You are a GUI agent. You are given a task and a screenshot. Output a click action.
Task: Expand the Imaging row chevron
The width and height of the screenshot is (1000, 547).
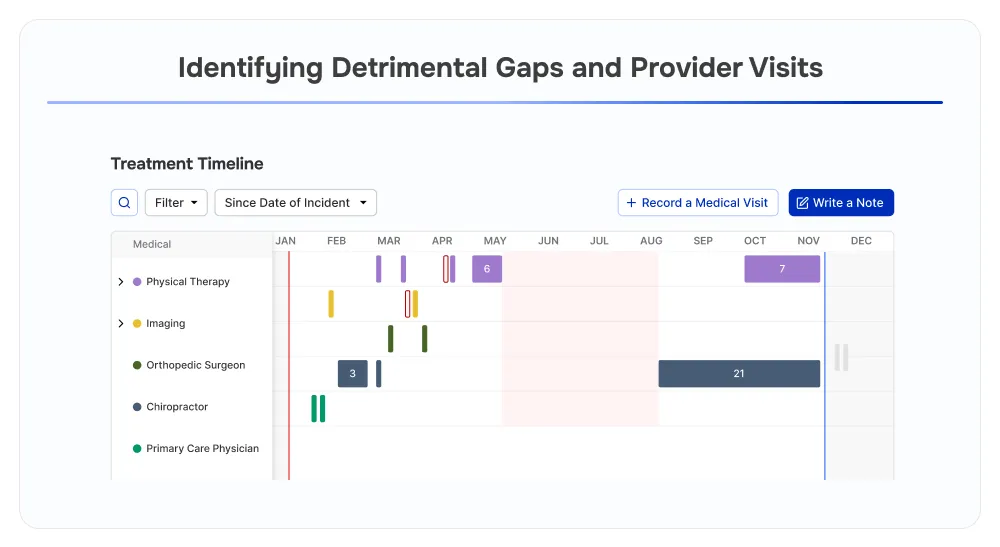pos(121,324)
